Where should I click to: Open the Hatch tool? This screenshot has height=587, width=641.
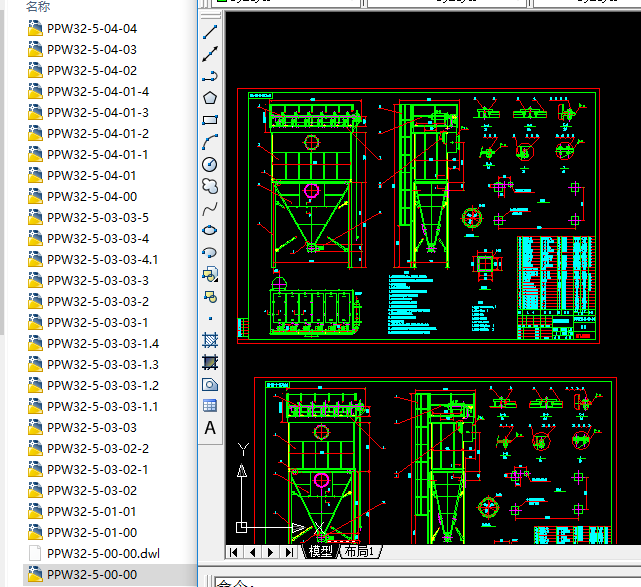210,340
